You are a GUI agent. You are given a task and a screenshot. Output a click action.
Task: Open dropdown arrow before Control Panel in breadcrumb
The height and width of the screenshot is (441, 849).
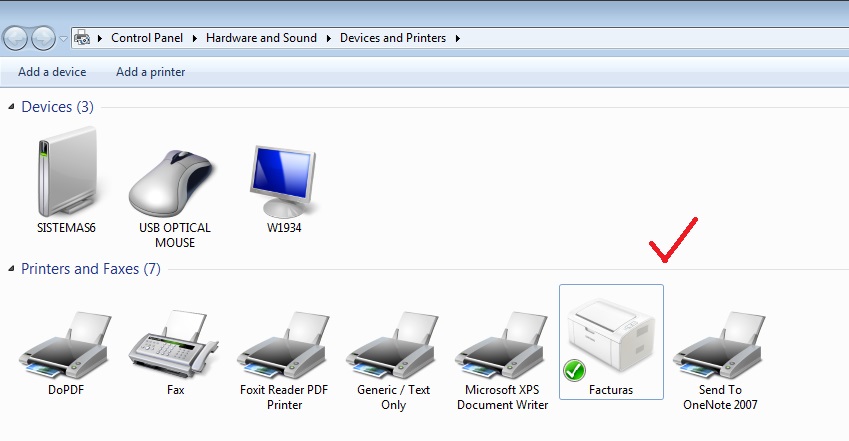coord(100,38)
